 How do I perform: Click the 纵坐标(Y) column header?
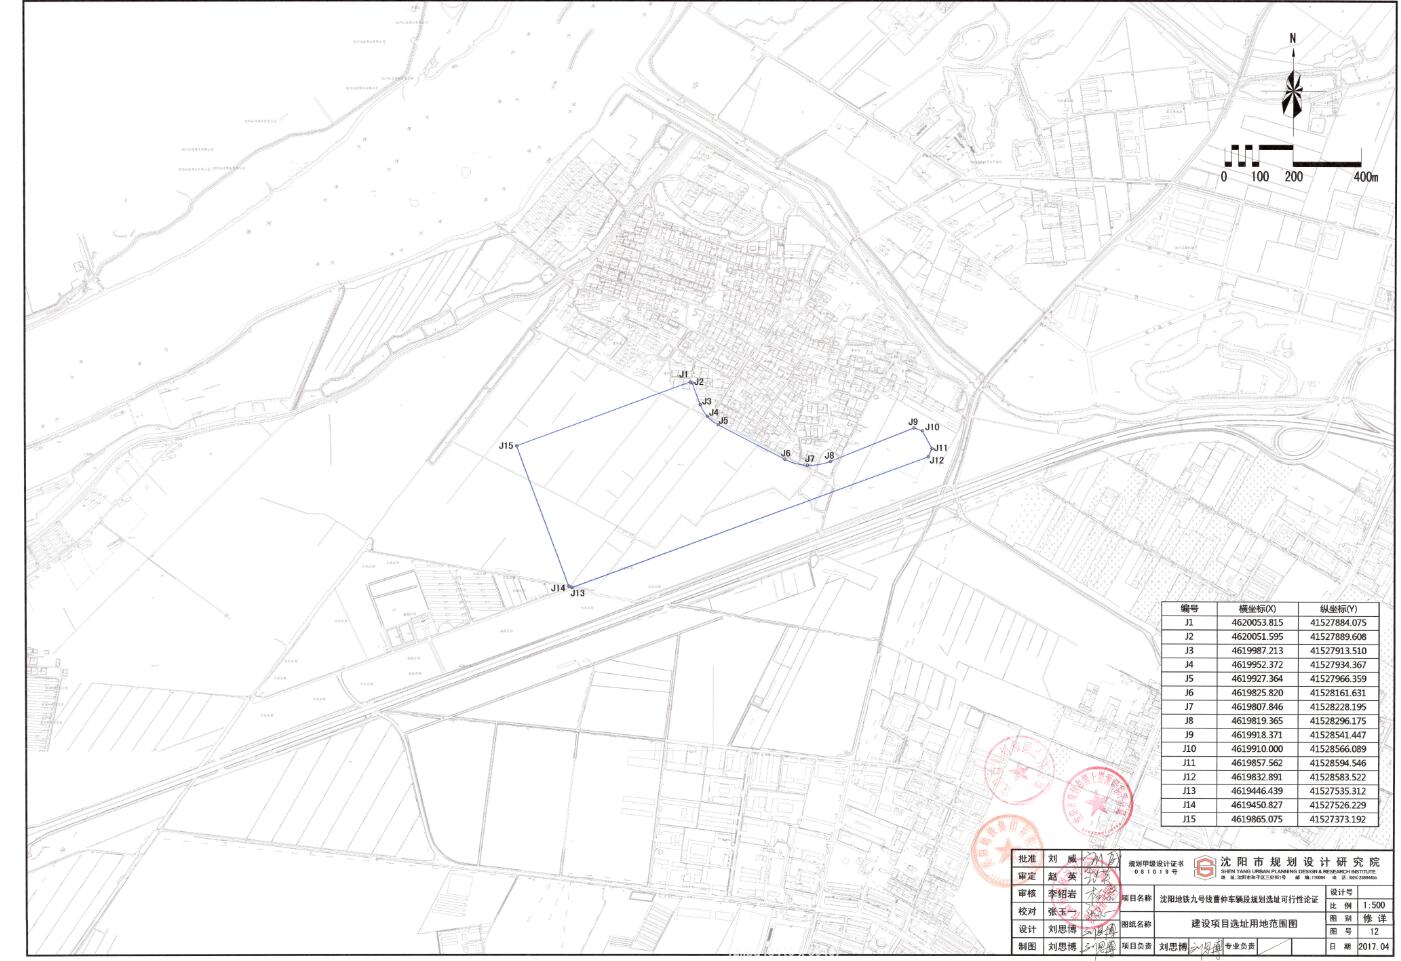(x=1337, y=608)
